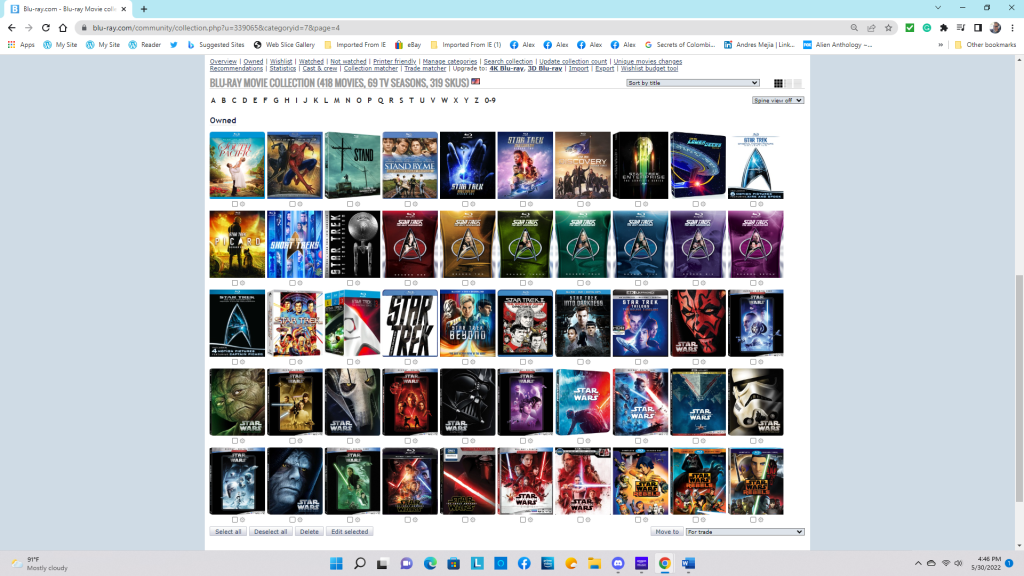Expand the Spine view off dropdown

[778, 101]
